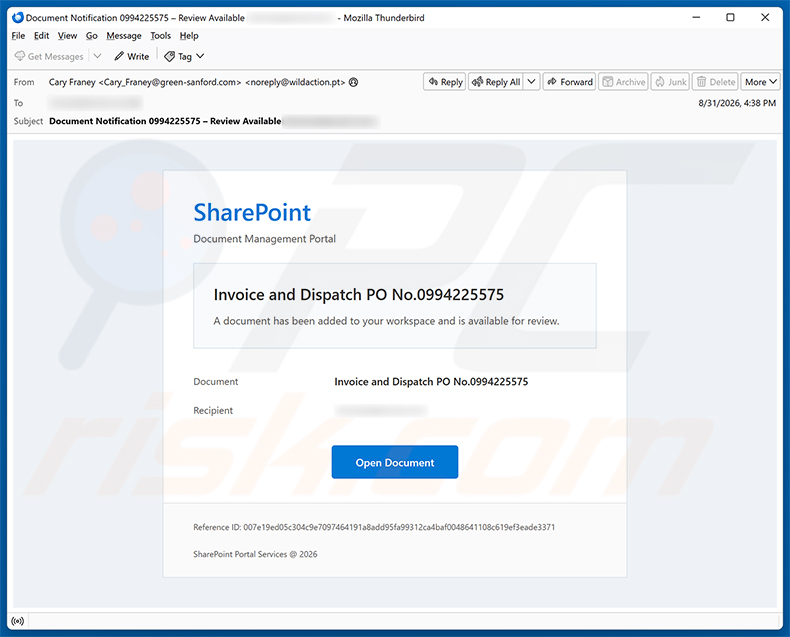790x637 pixels.
Task: Reply to the email
Action: (445, 82)
